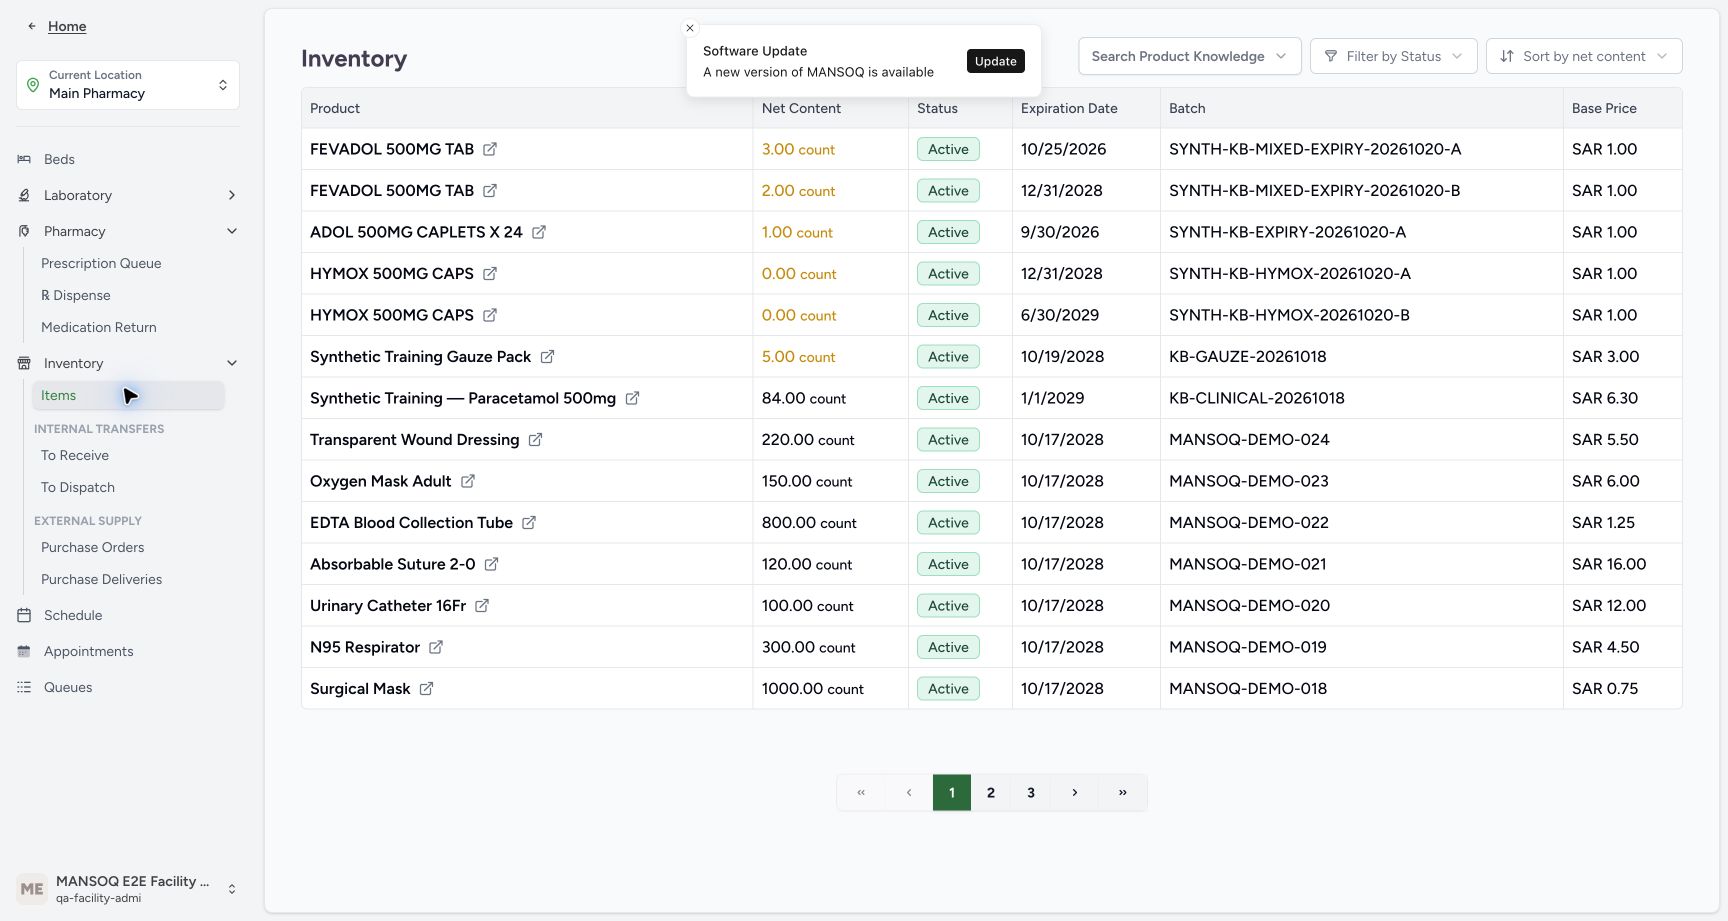The height and width of the screenshot is (921, 1728).
Task: Dismiss the Software Update notification
Action: click(690, 28)
